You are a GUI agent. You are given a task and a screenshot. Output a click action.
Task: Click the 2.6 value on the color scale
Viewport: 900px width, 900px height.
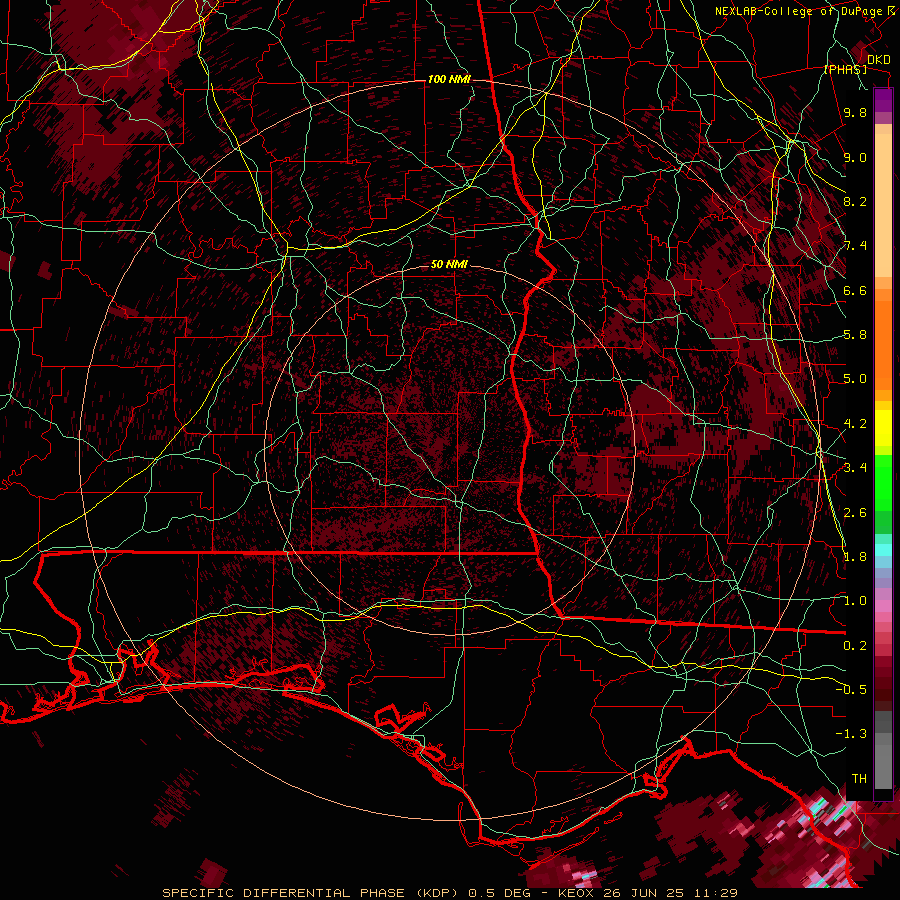coord(855,513)
